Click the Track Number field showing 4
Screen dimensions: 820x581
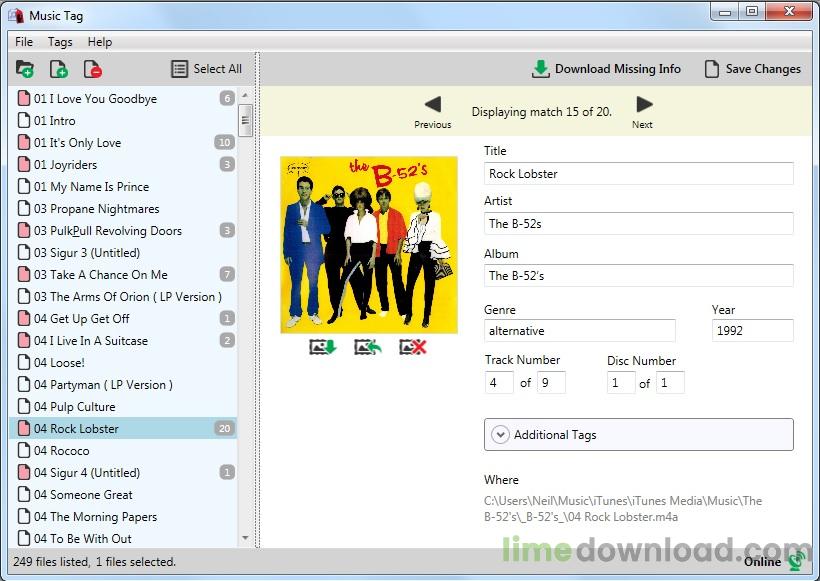(x=499, y=382)
